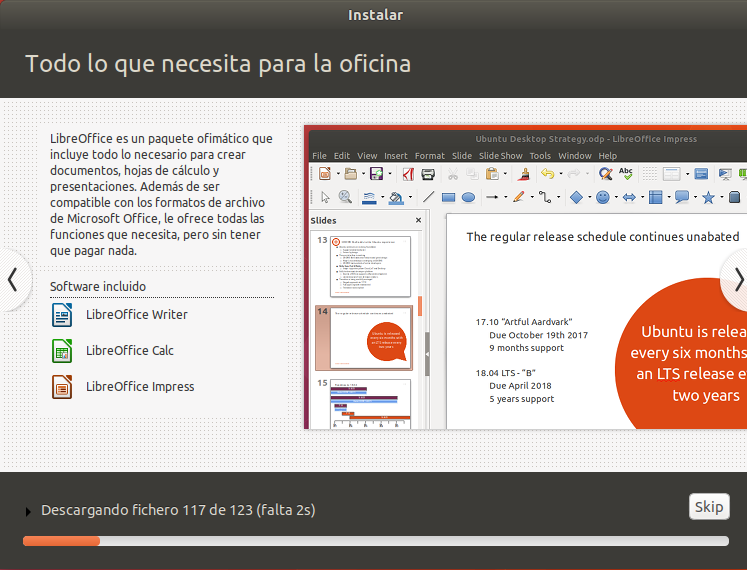Screen dimensions: 747x570
Task: Open the File menu in Impress
Action: [x=319, y=156]
